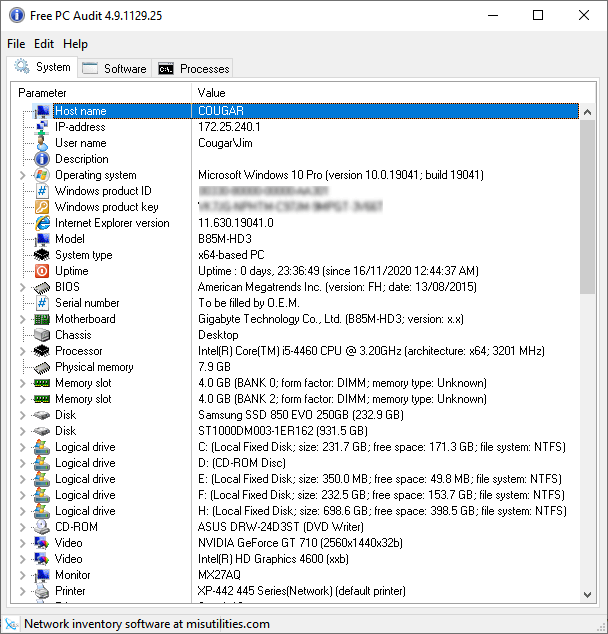The height and width of the screenshot is (634, 608).
Task: Click the status bar misutilities icon
Action: pos(11,624)
